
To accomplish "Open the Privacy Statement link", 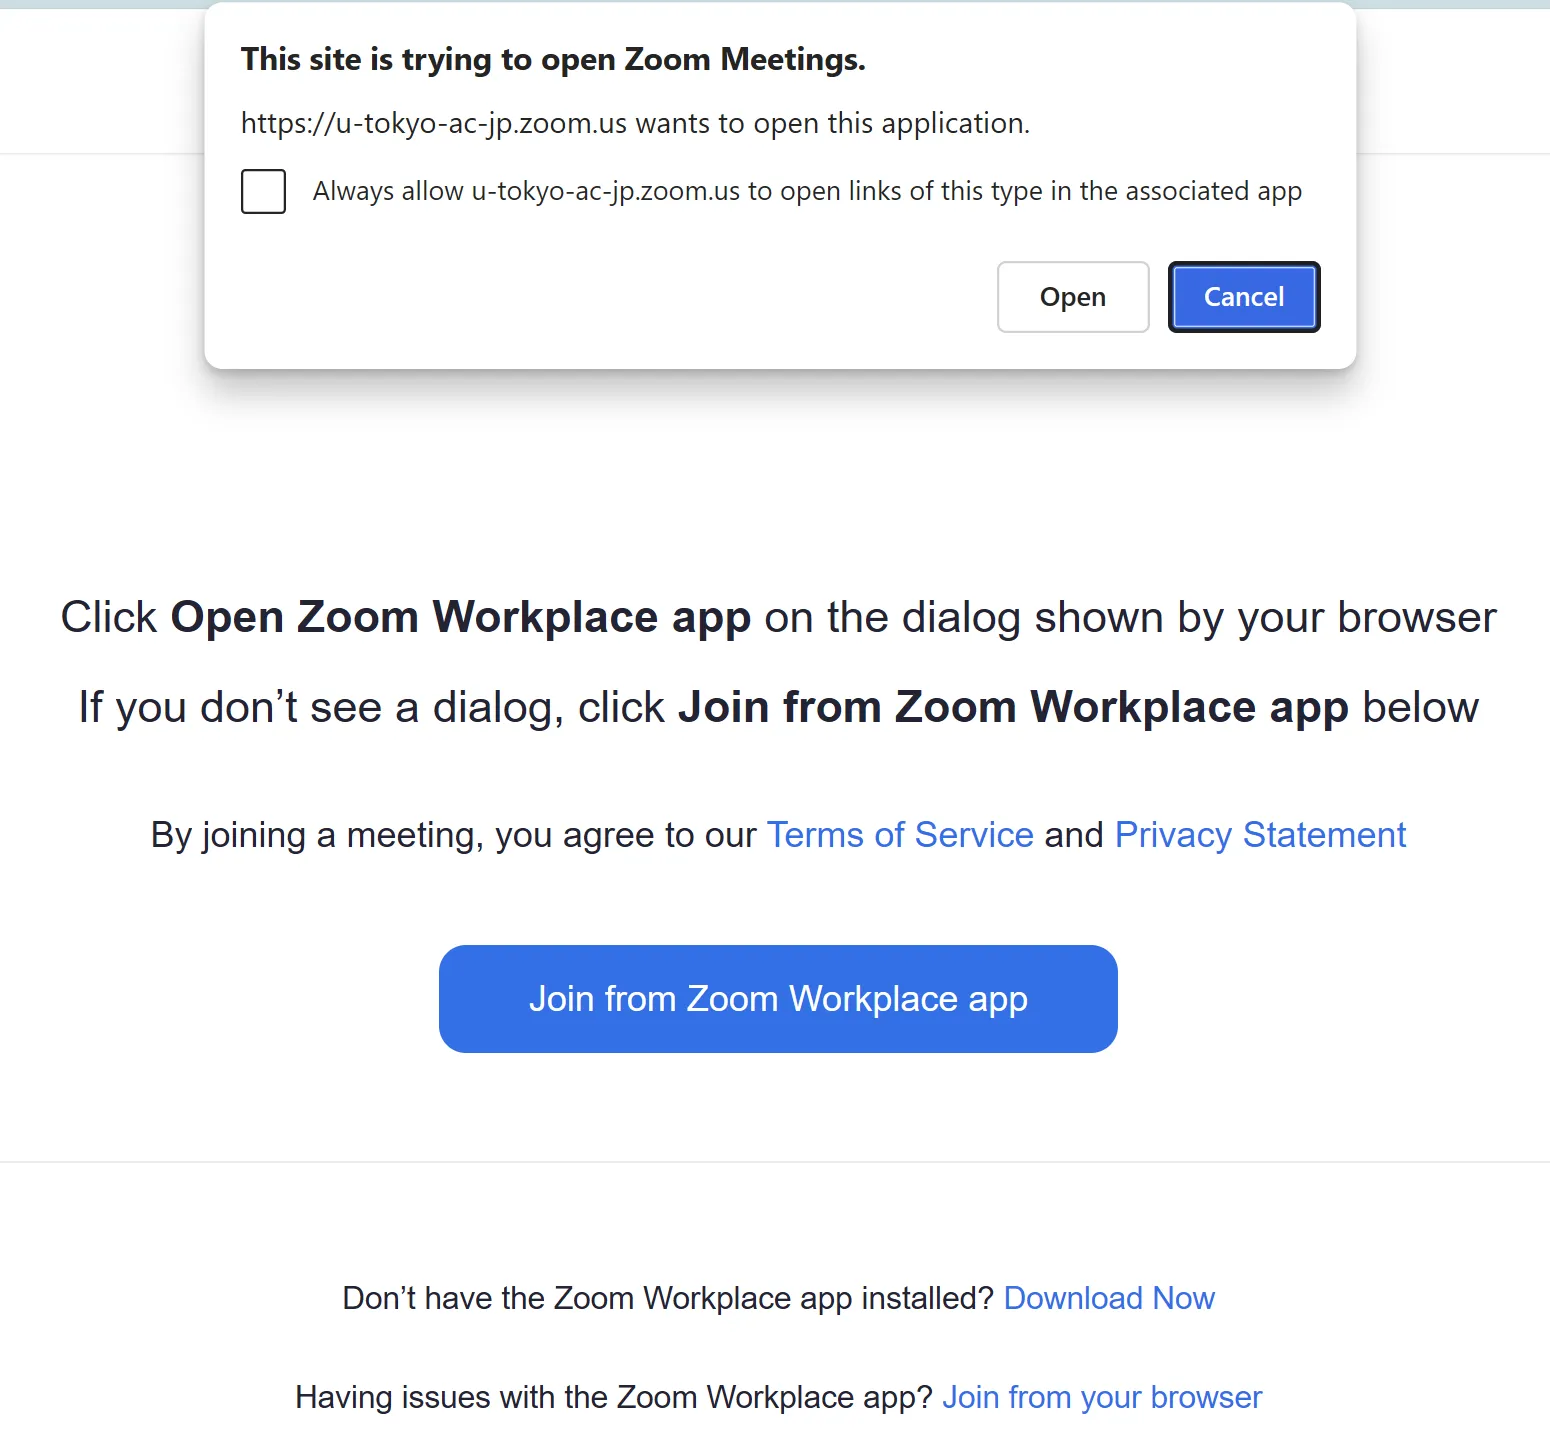I will pyautogui.click(x=1260, y=835).
